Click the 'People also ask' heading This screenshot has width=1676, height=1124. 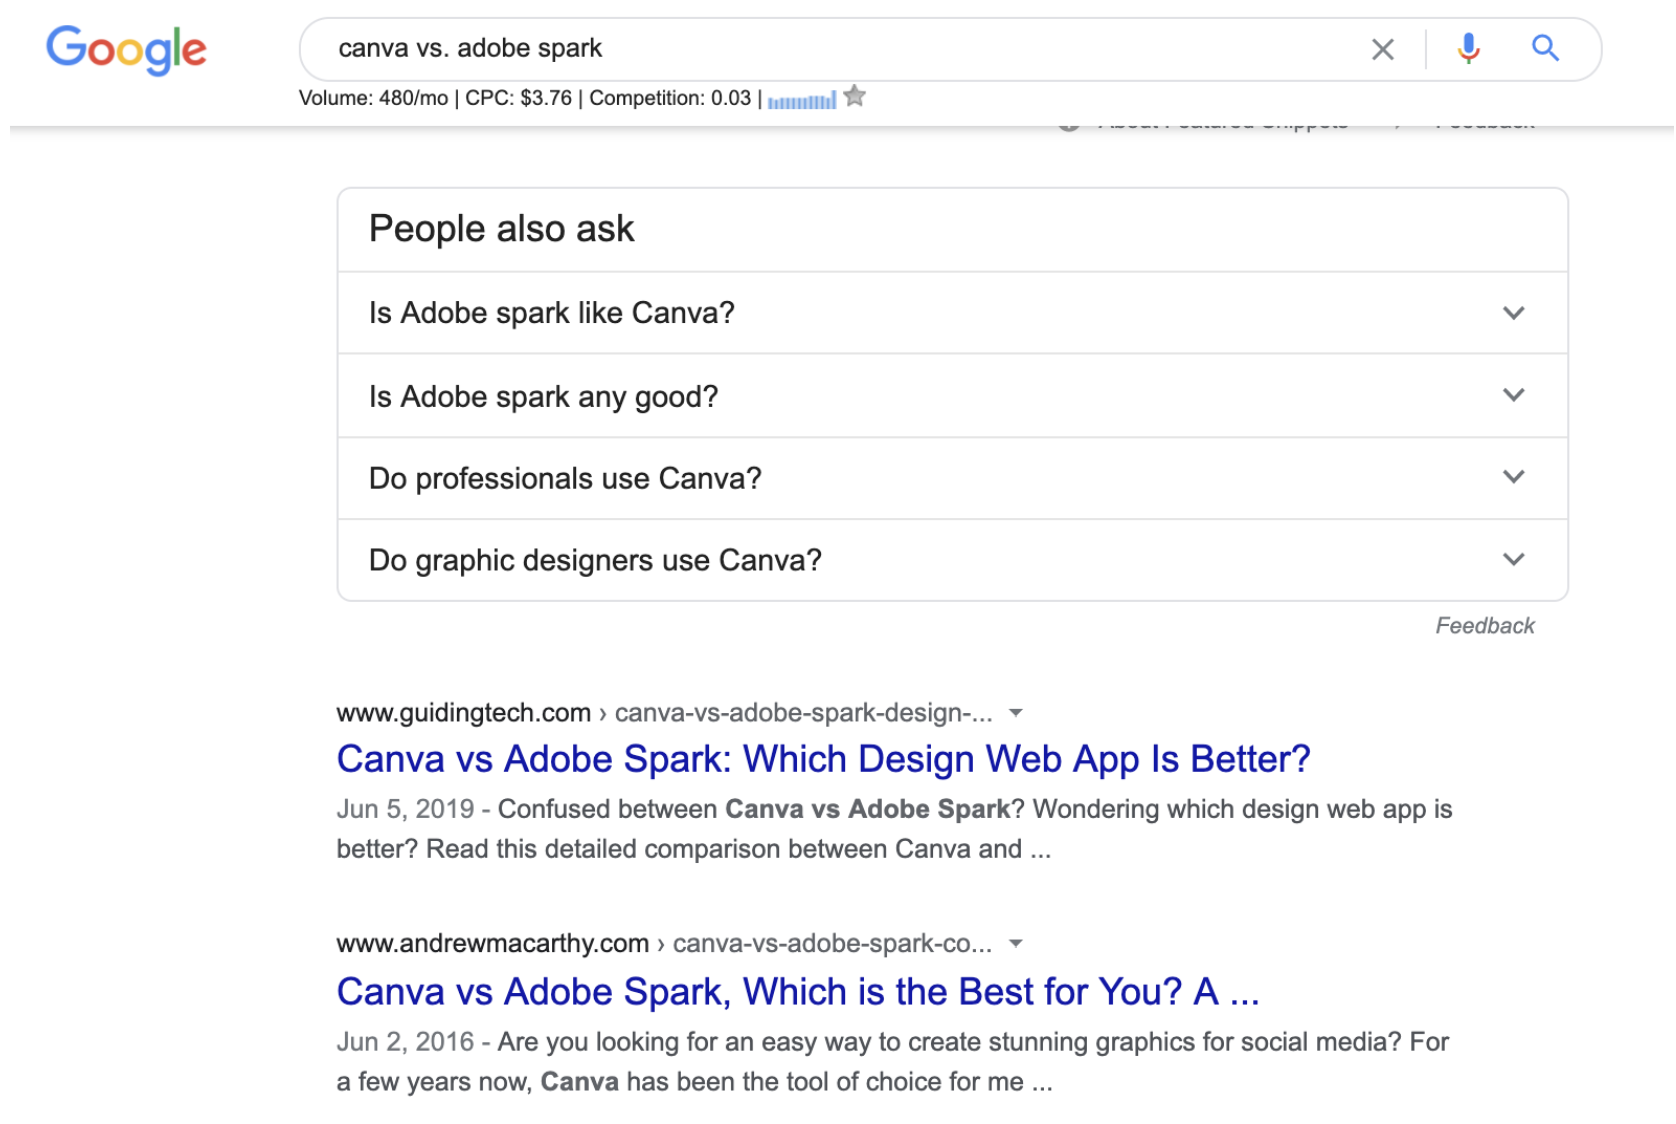(501, 229)
